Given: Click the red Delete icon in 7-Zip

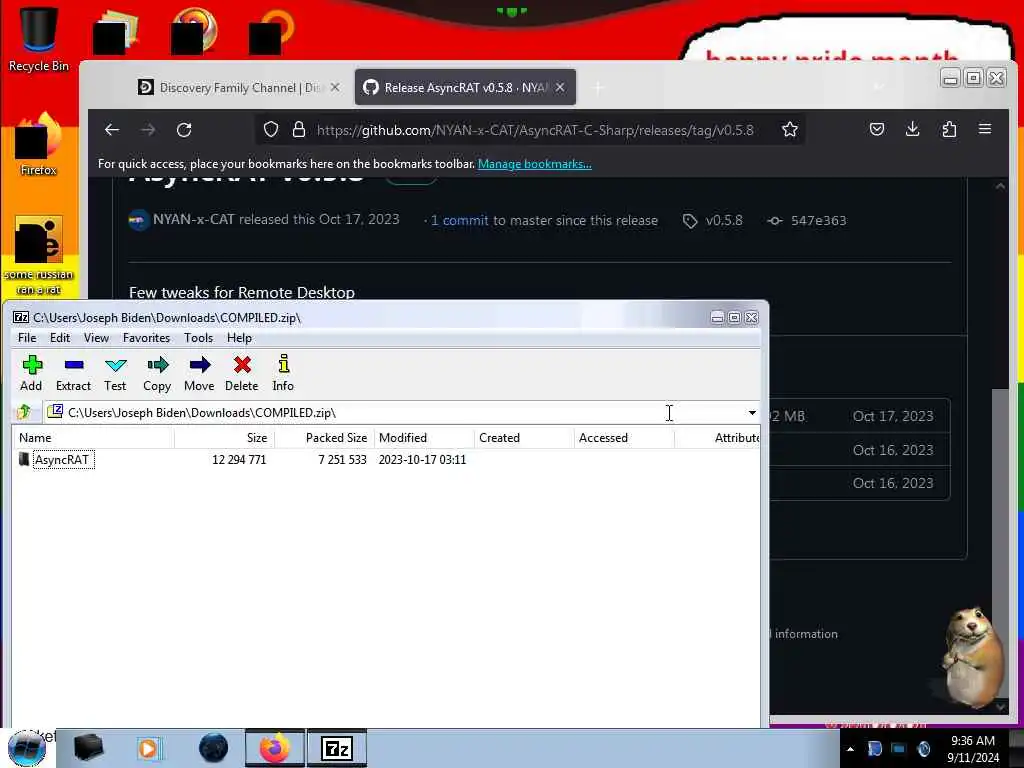Looking at the screenshot, I should tap(242, 373).
